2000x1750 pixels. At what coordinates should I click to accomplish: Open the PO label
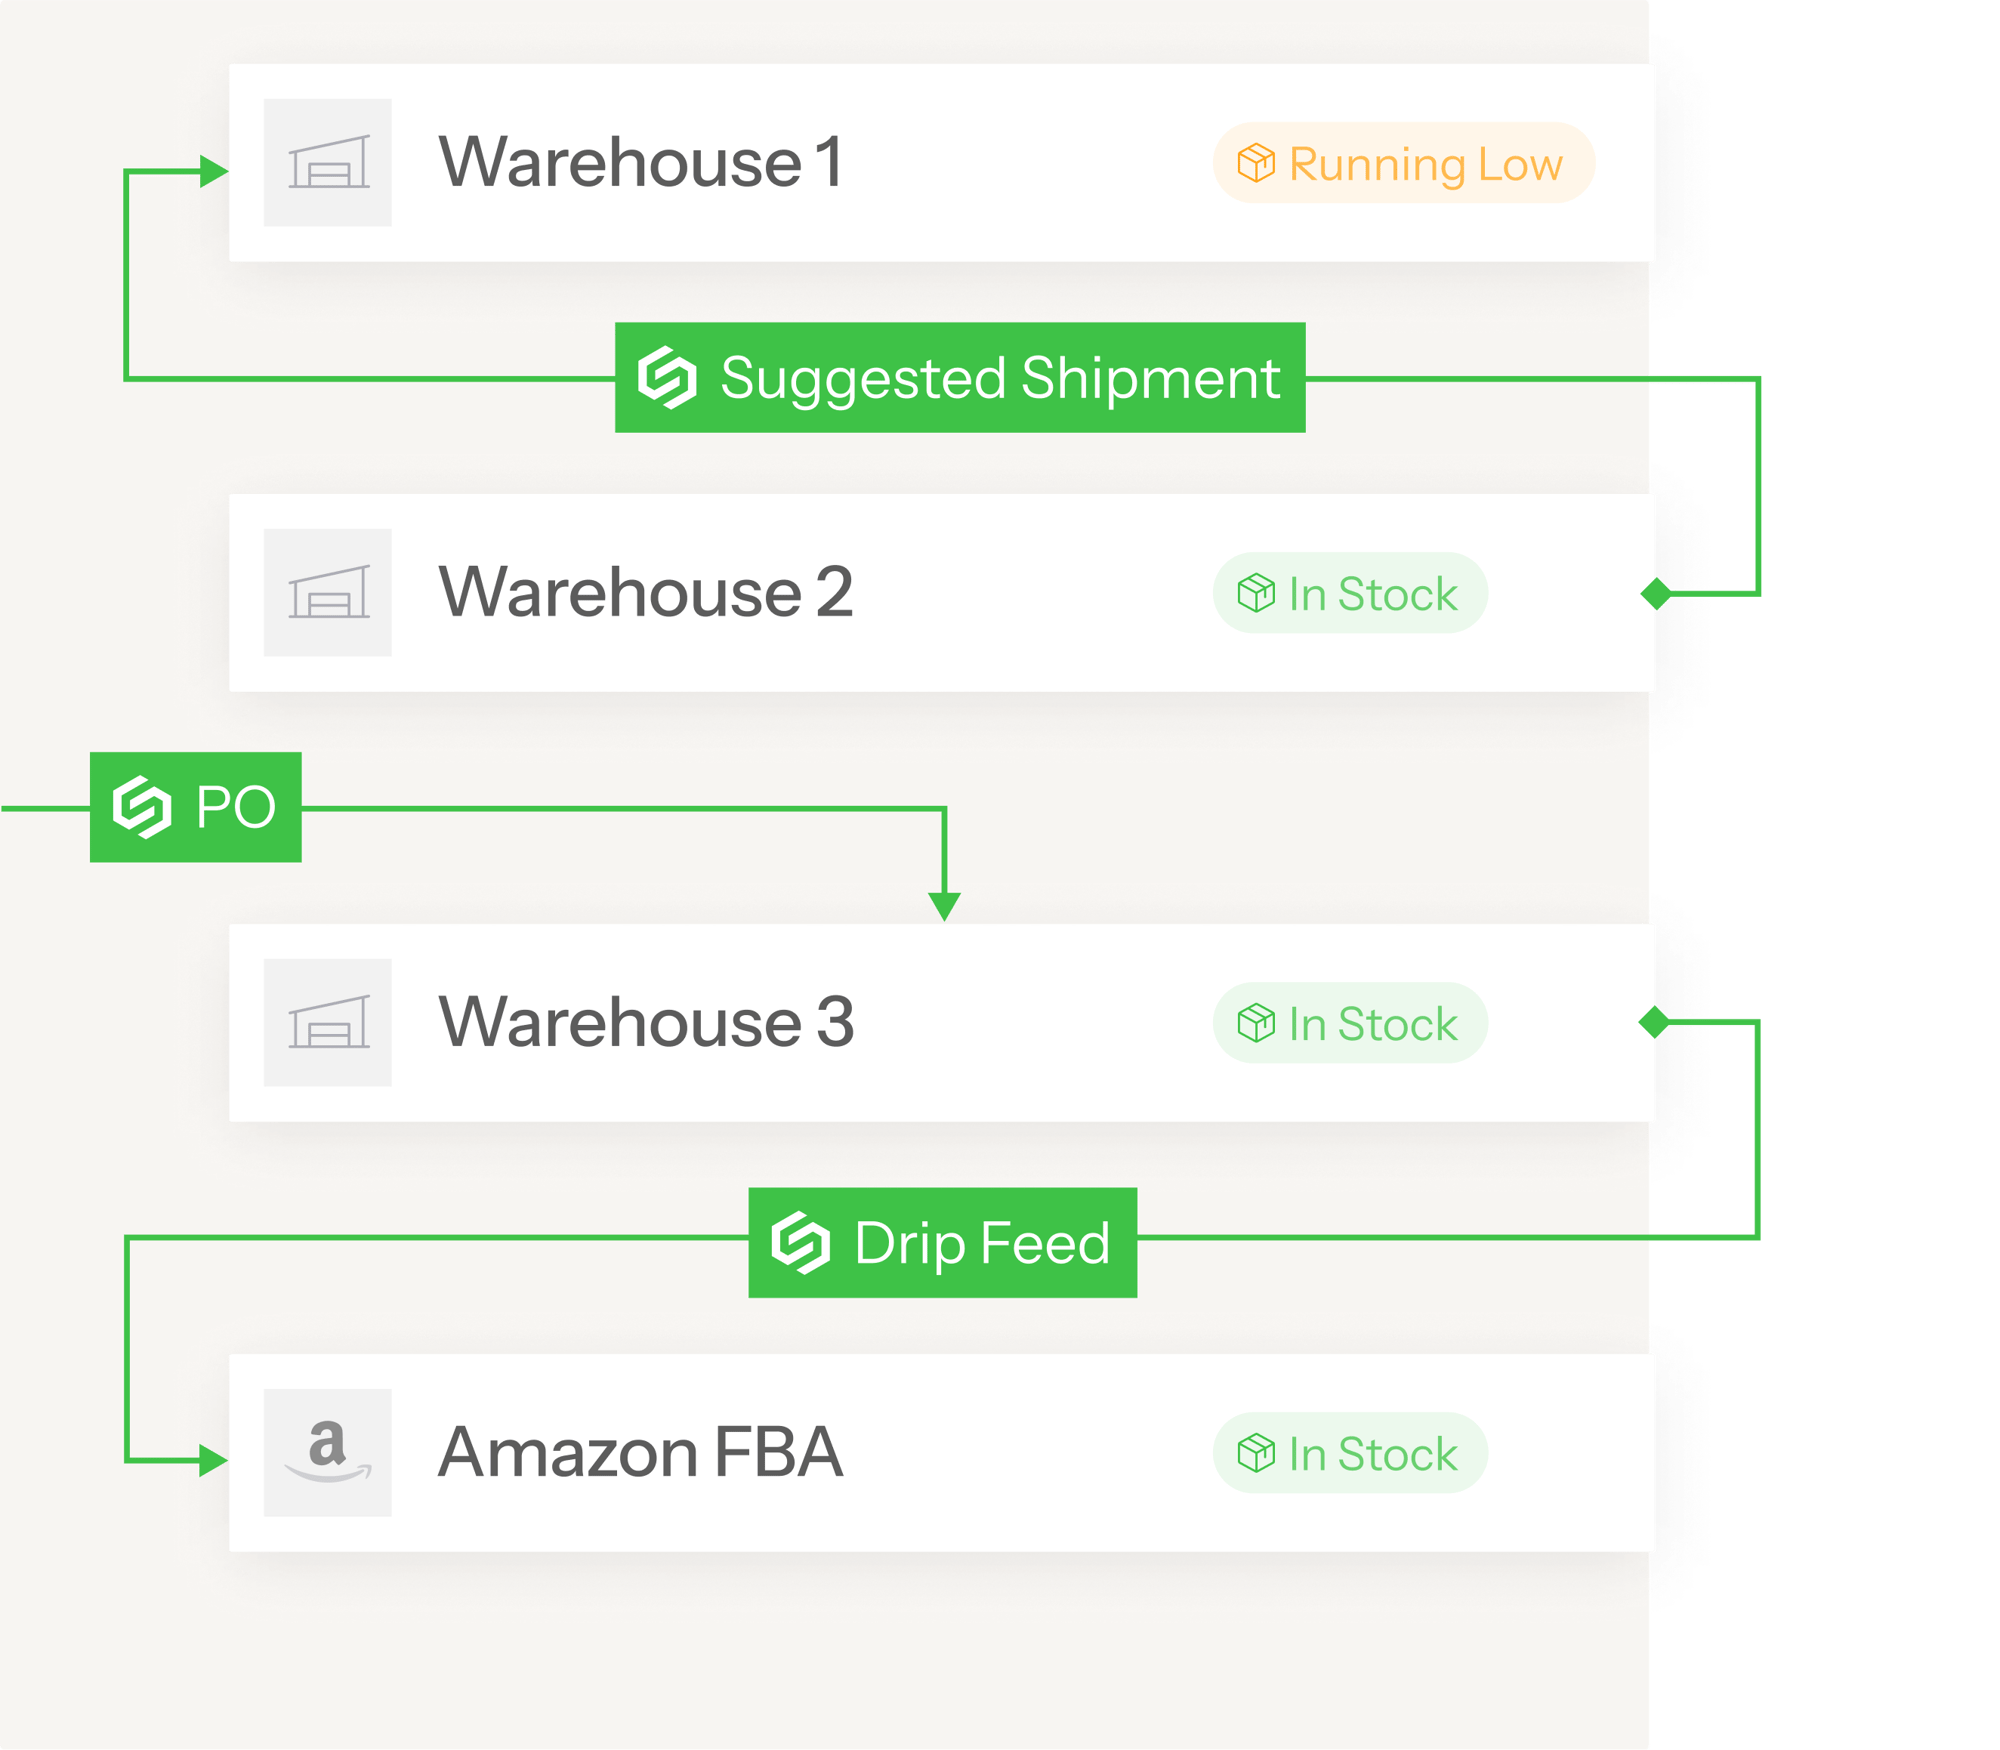[196, 807]
